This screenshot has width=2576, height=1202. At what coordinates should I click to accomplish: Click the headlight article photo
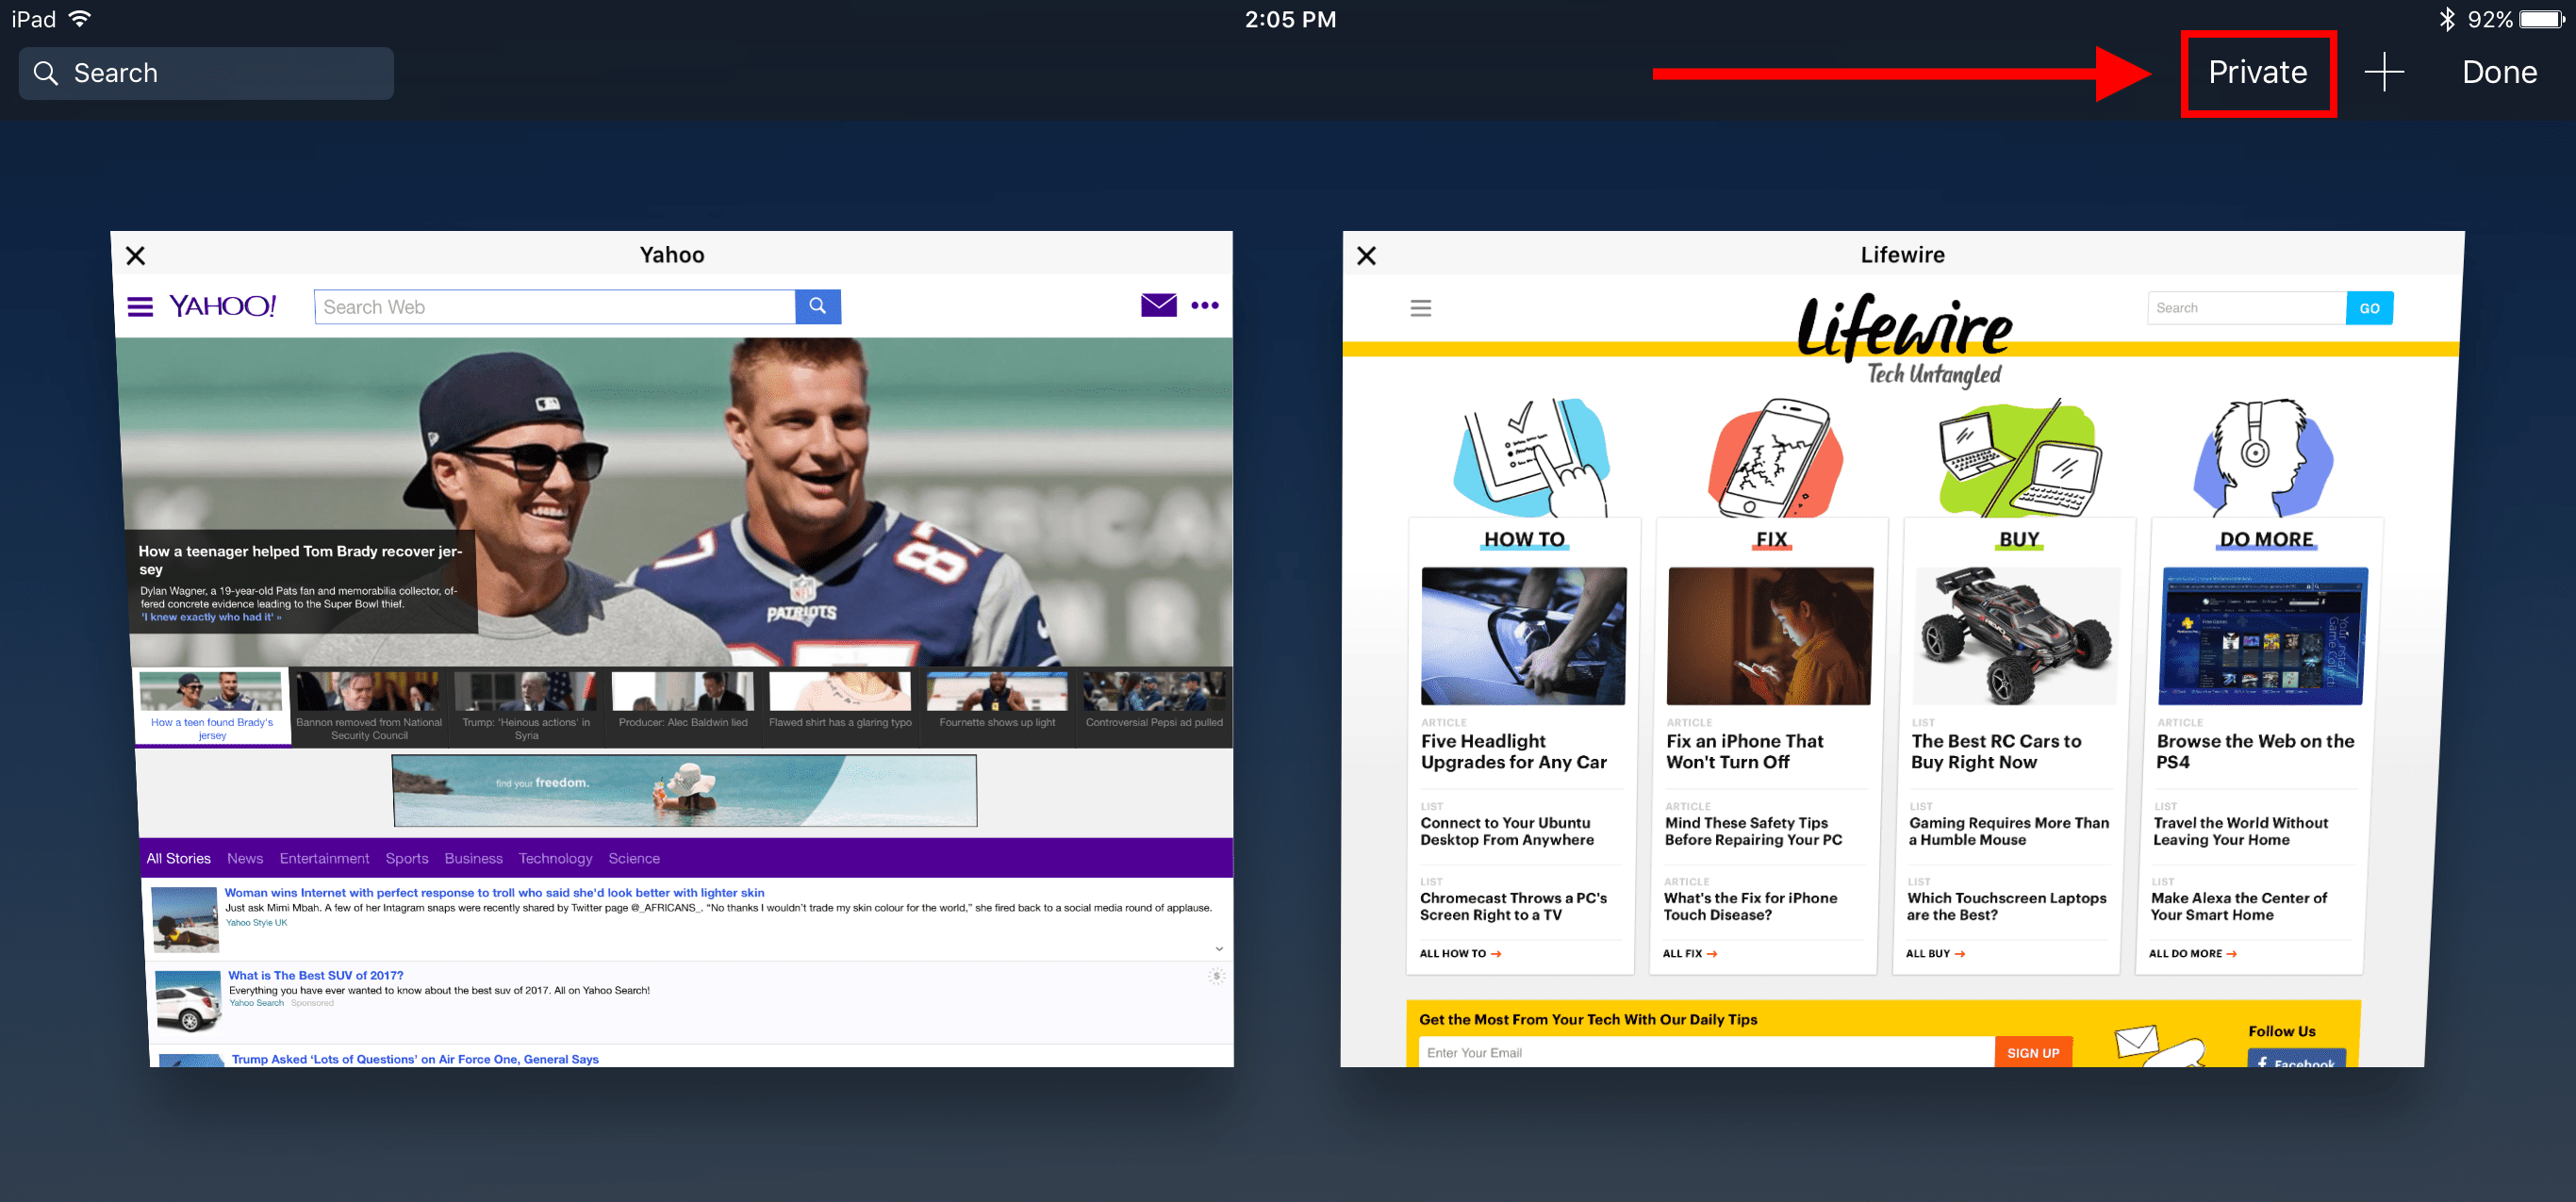pyautogui.click(x=1523, y=636)
